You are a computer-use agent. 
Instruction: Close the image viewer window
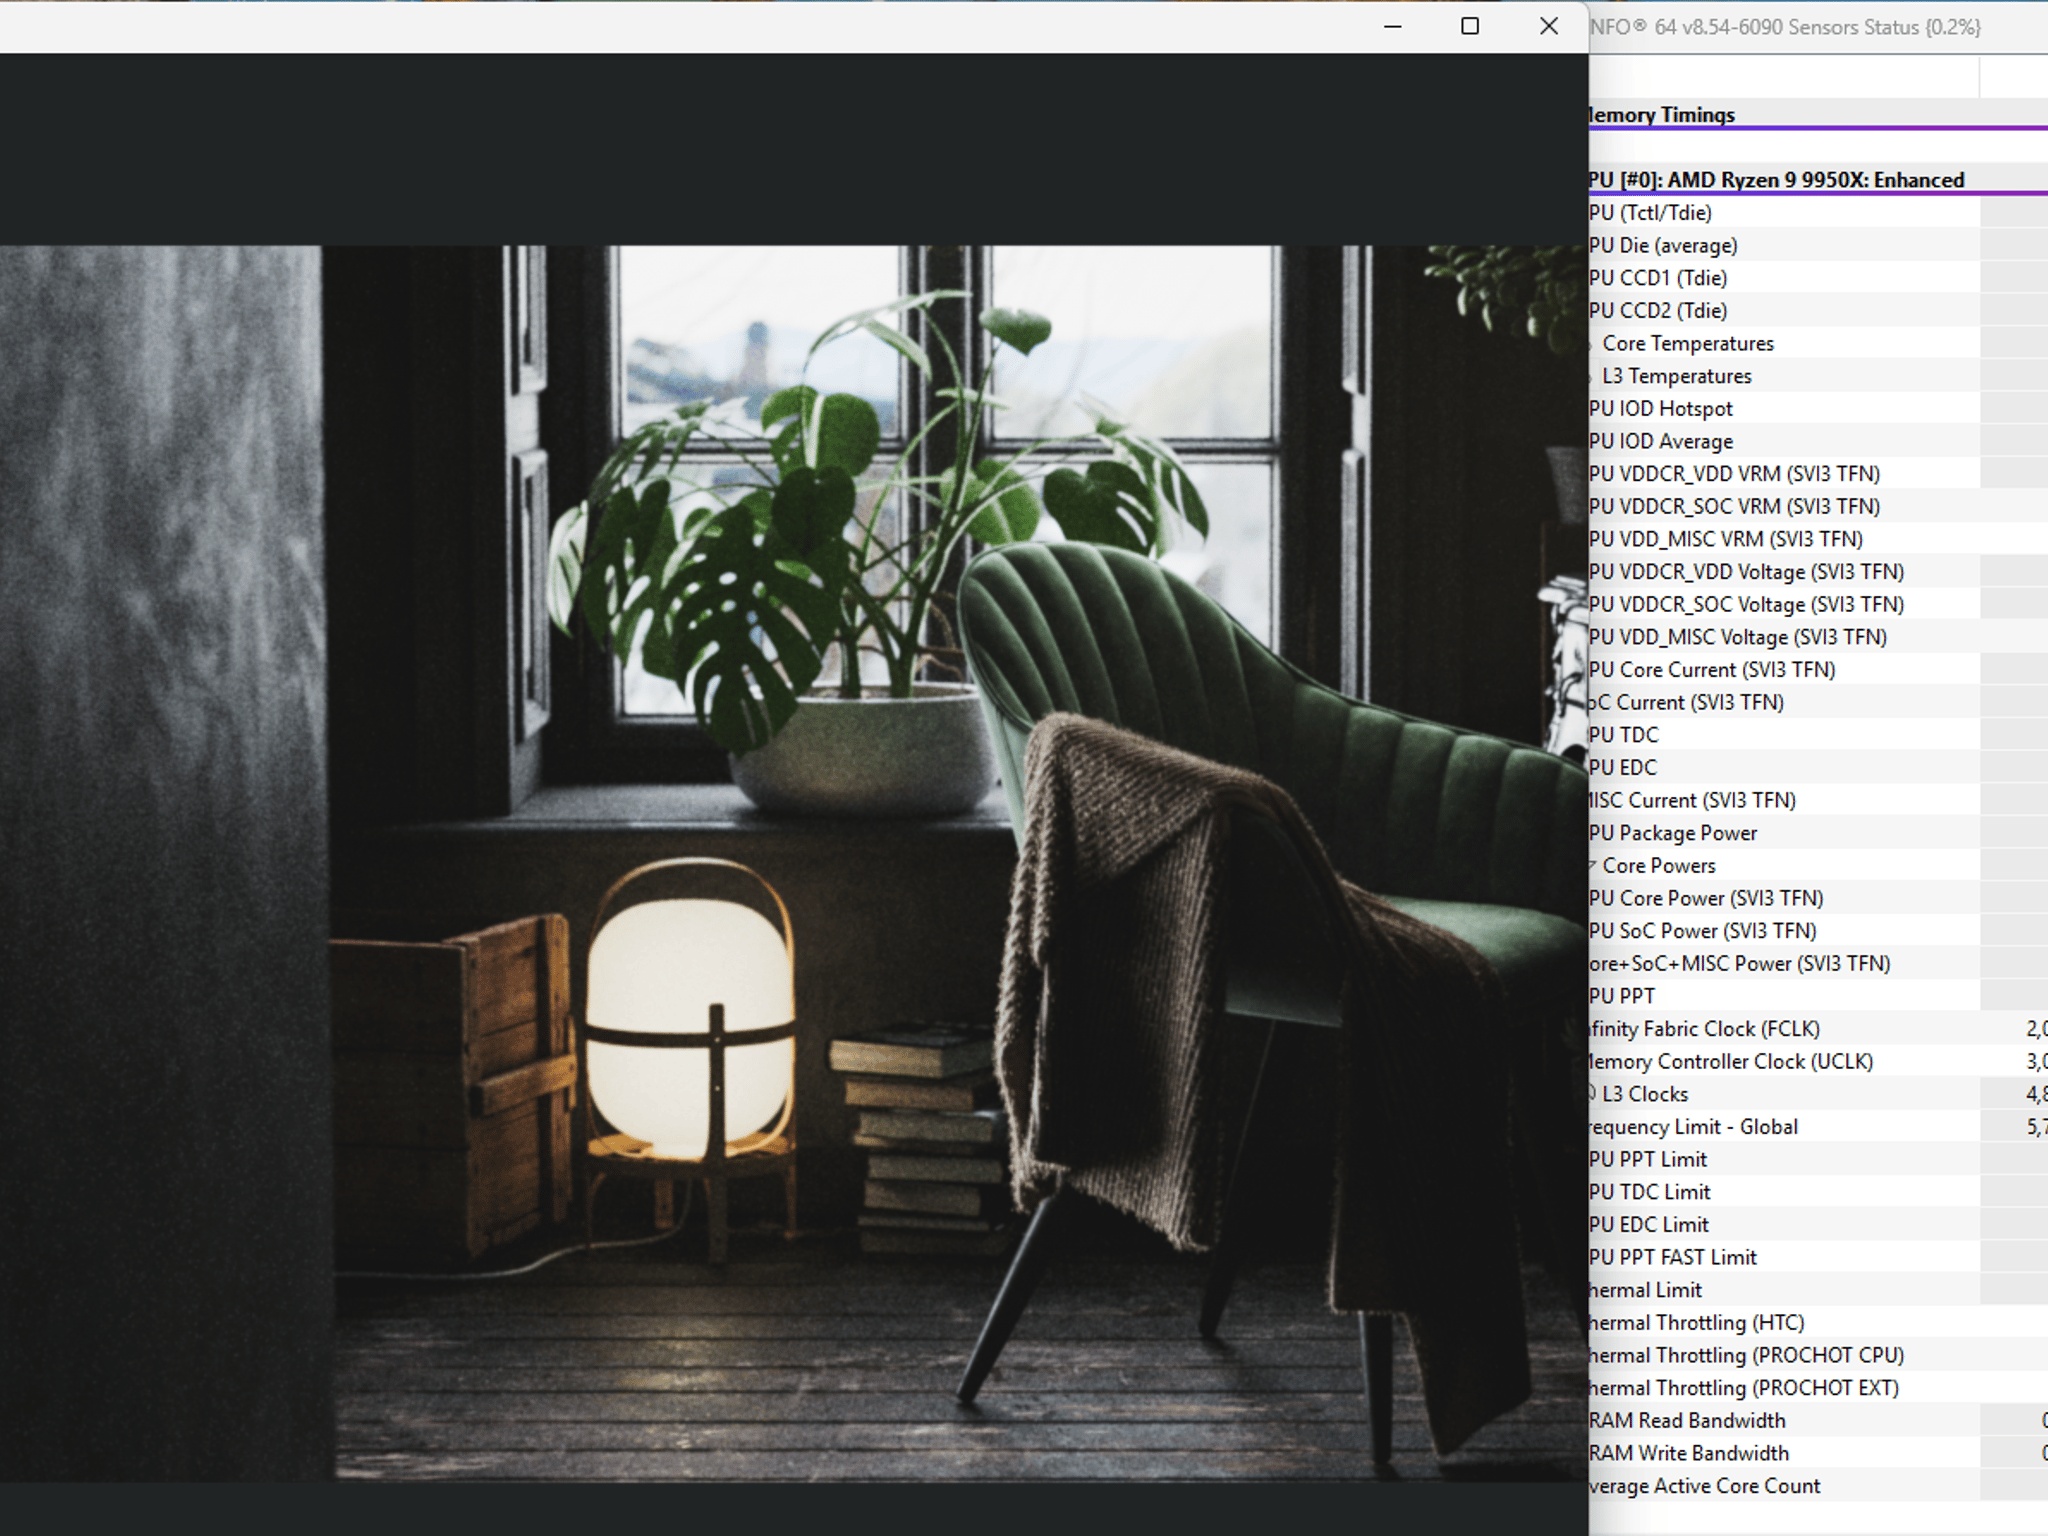1548,27
